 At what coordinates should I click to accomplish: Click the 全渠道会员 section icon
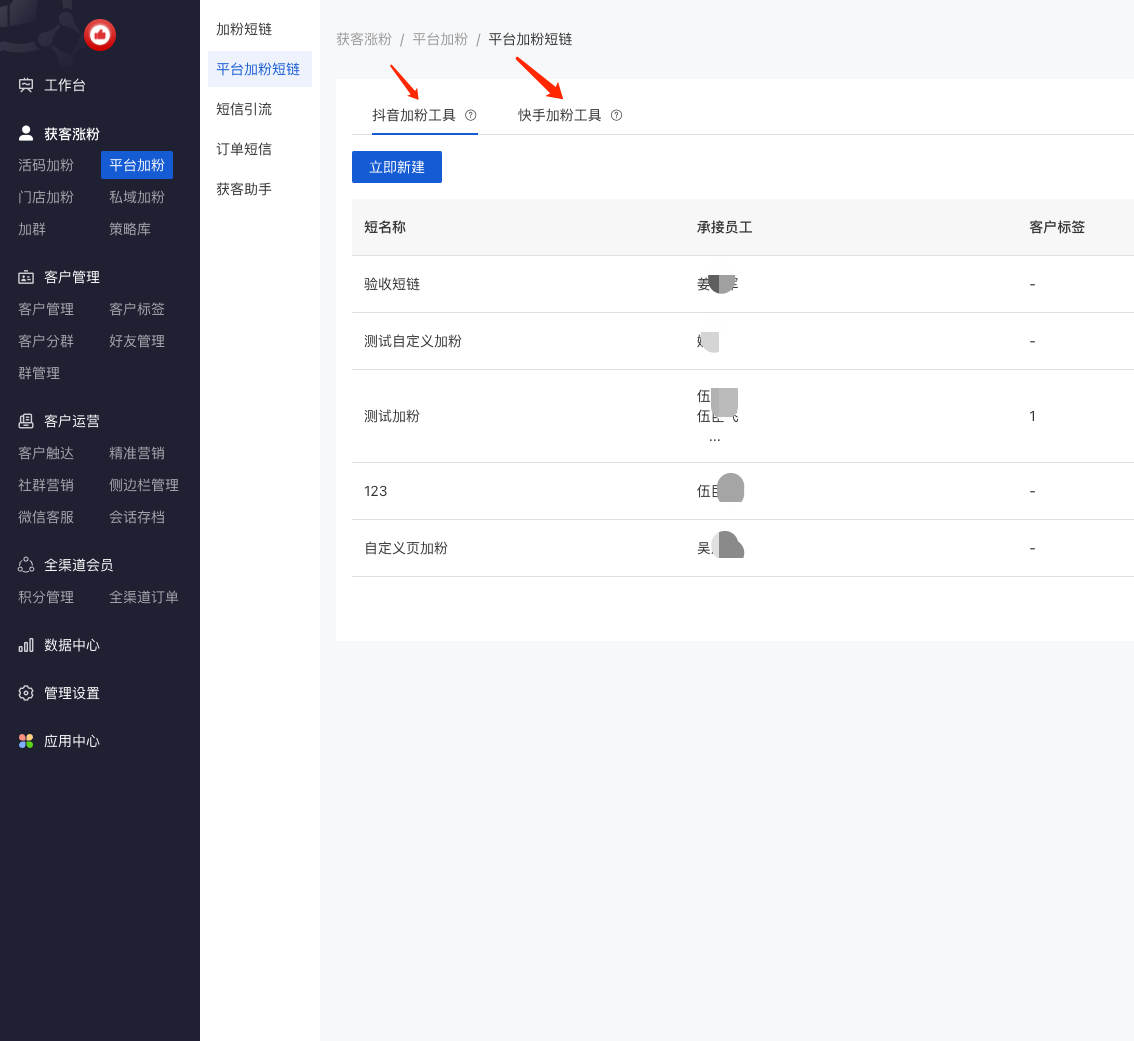(x=26, y=565)
